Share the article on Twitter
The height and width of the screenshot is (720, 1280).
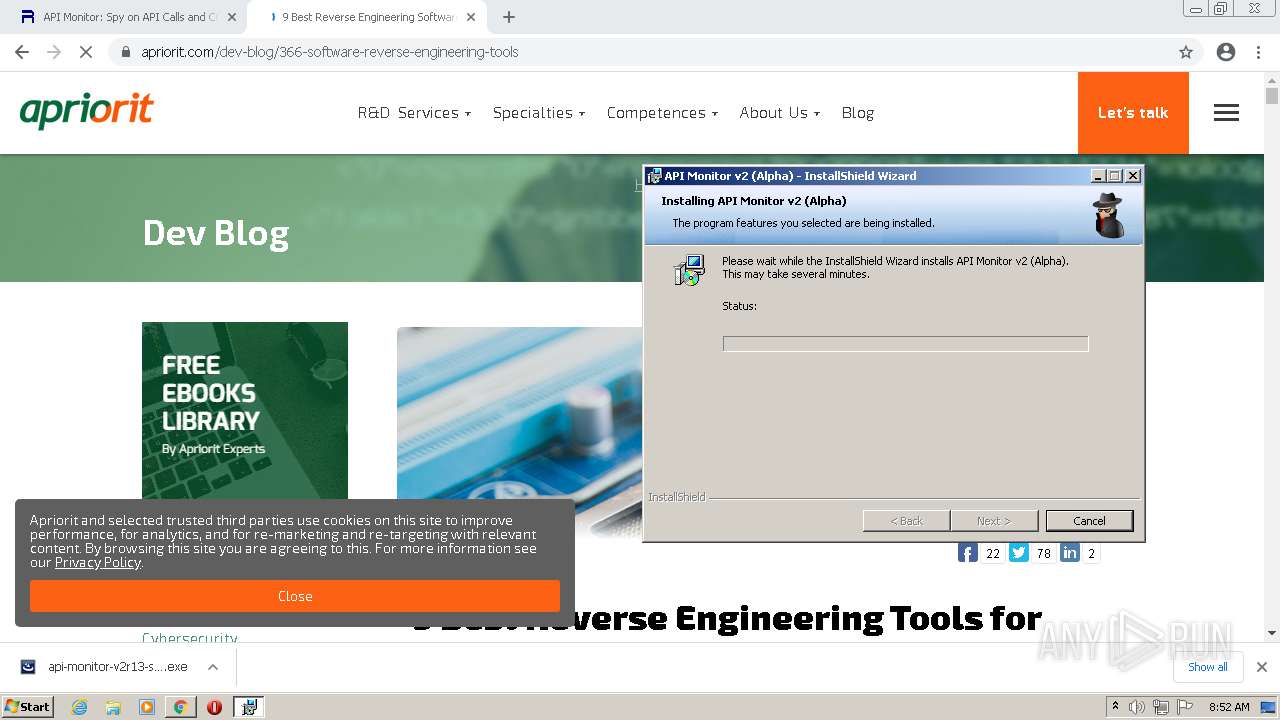pos(1018,553)
